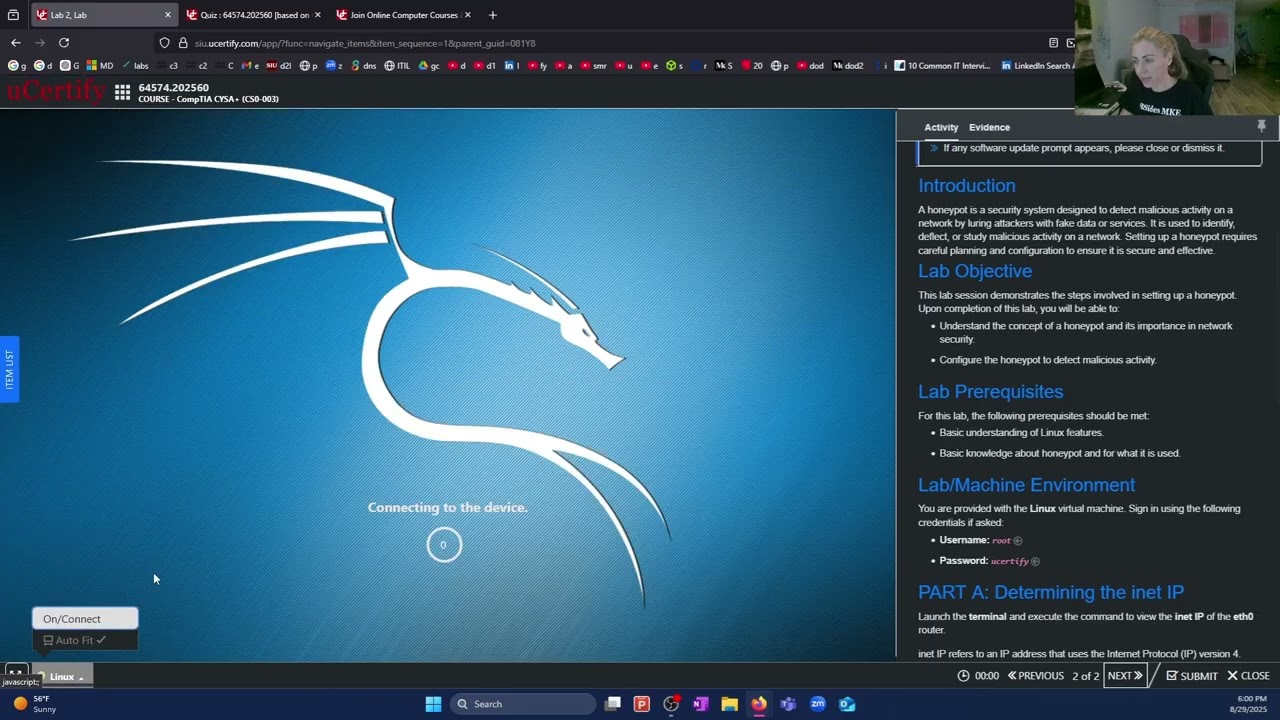The image size is (1280, 720).
Task: Go to the PREVIOUS item
Action: pos(1035,676)
